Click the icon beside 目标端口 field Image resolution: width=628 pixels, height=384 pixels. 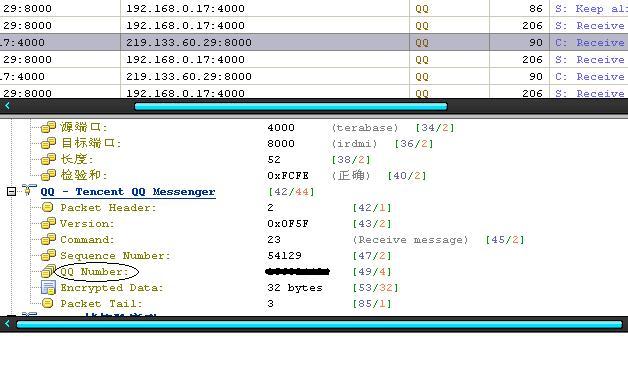pos(48,143)
